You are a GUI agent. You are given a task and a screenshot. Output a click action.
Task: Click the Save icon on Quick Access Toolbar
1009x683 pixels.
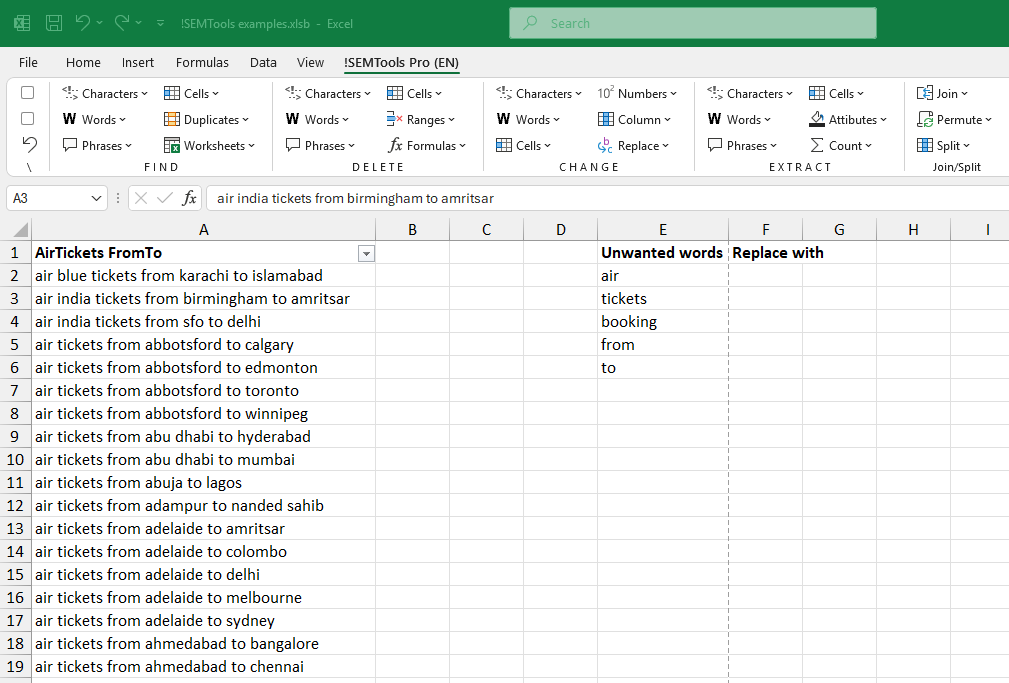coord(53,22)
